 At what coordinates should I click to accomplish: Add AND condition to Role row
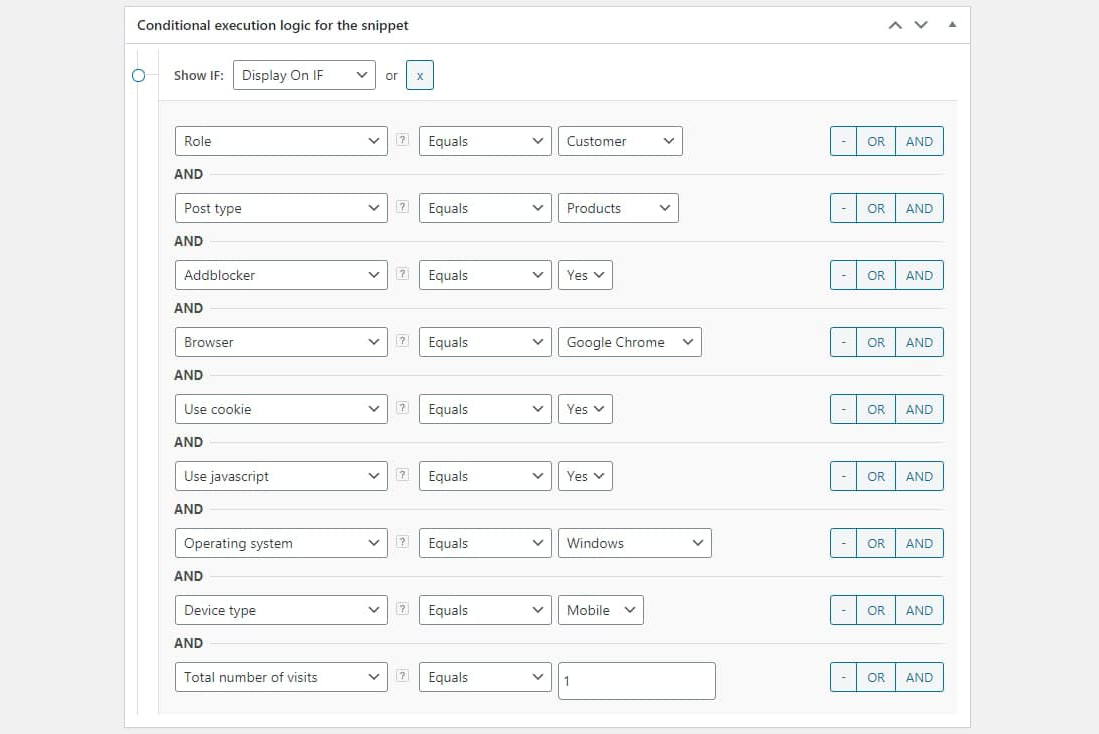click(919, 141)
